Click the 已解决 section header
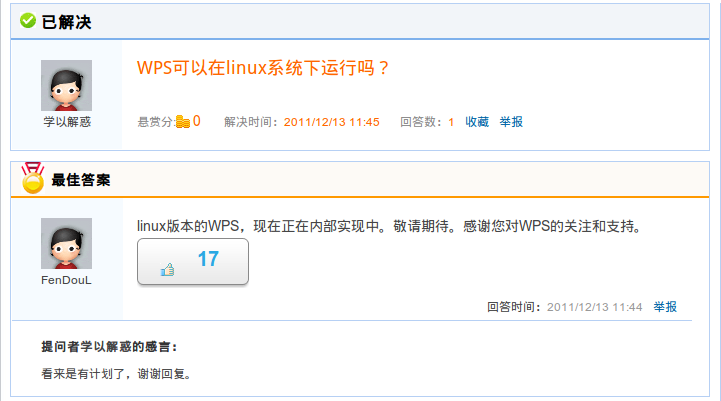 click(66, 22)
